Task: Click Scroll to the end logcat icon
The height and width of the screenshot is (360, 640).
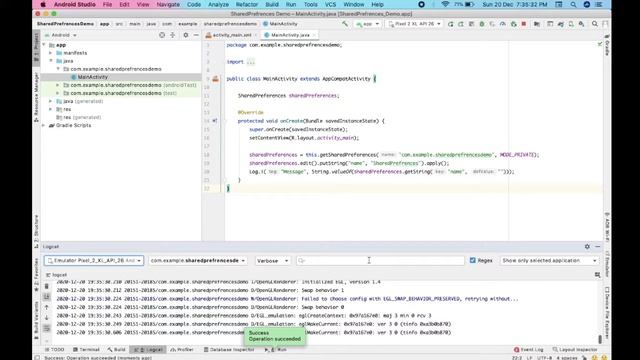Action: 47,297
